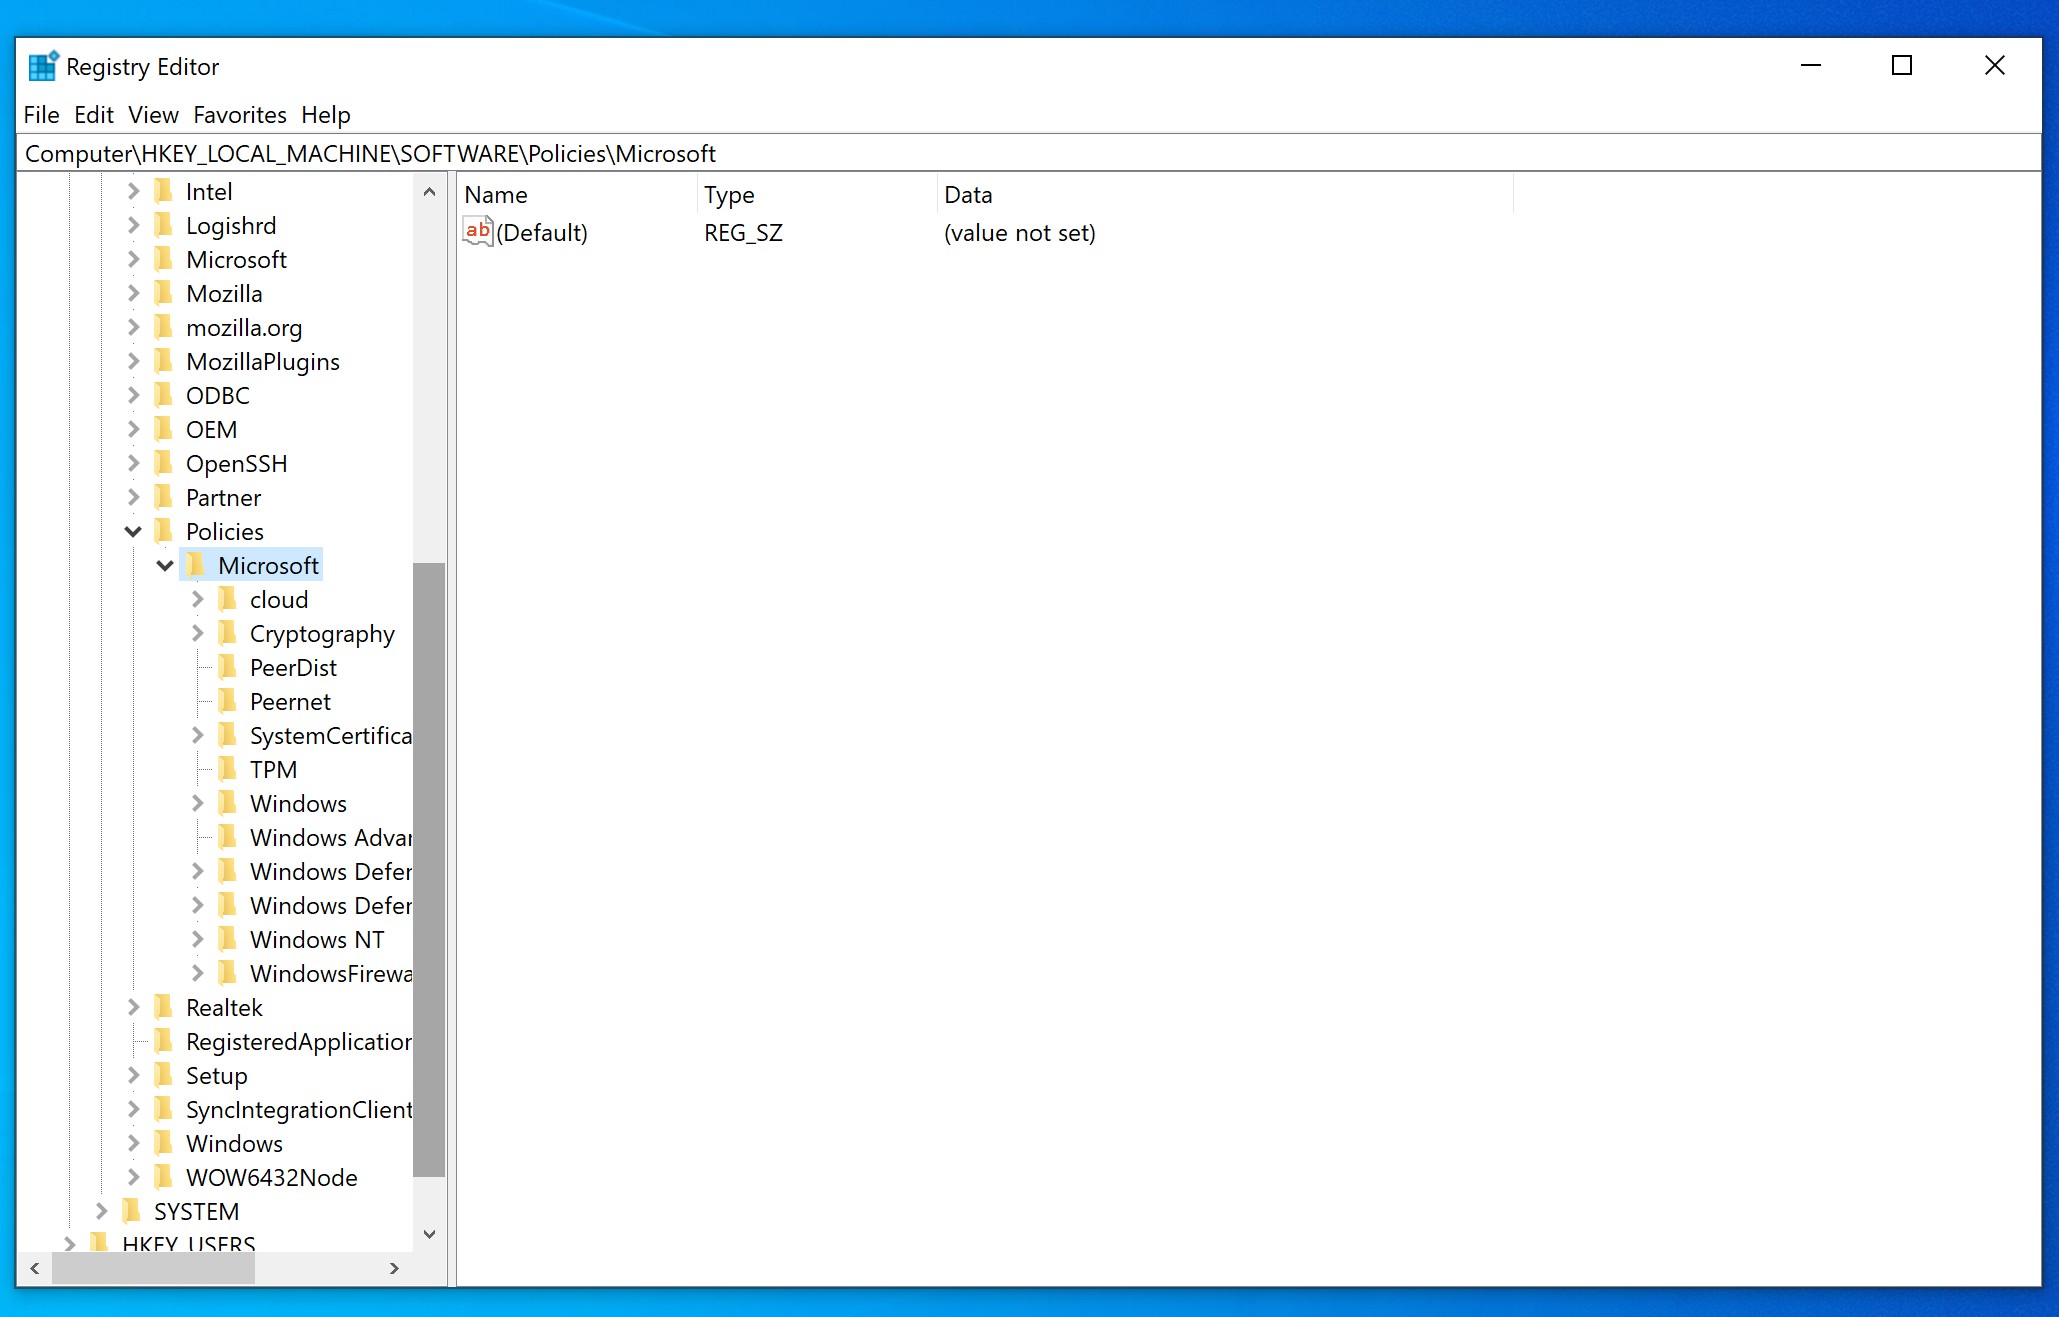
Task: Click the OpenSSH folder icon
Action: [x=164, y=463]
